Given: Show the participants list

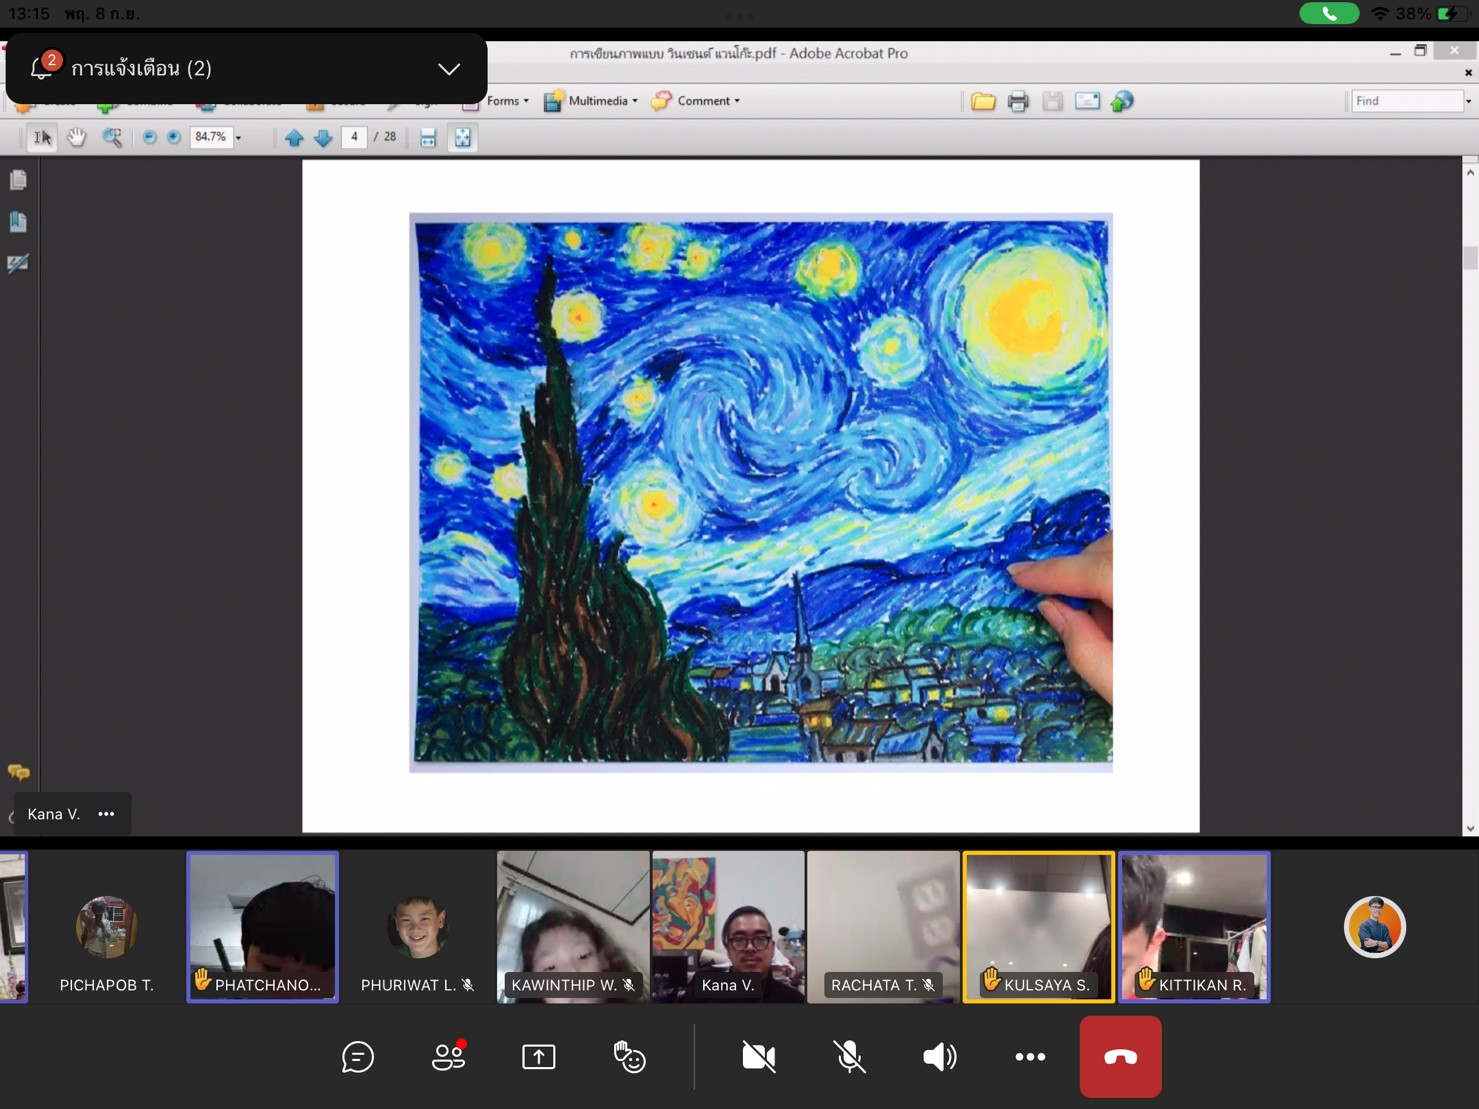Looking at the screenshot, I should (449, 1056).
